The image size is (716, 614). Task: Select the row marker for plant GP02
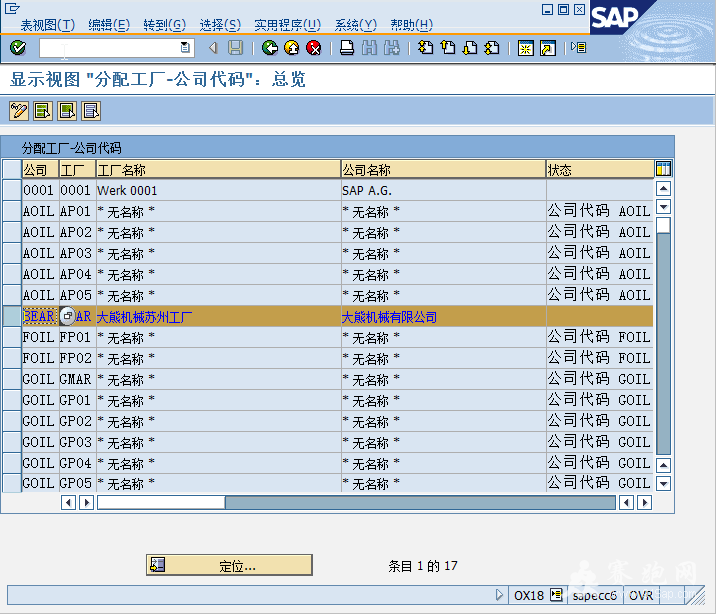coord(12,421)
